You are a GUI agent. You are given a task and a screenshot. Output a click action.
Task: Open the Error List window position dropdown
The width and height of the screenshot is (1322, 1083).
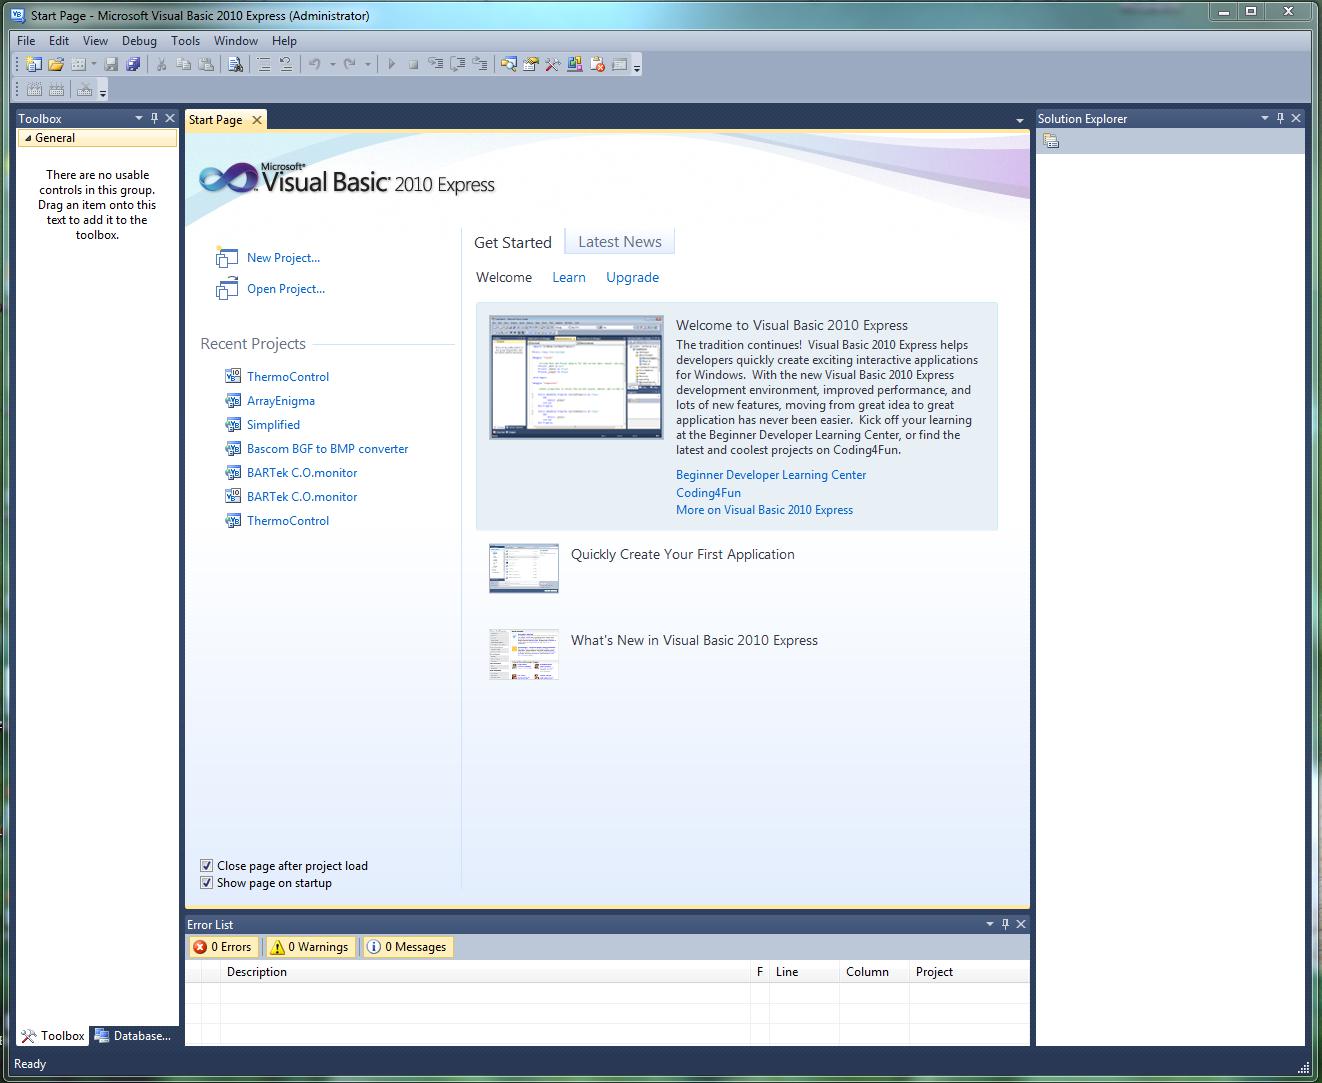[990, 924]
